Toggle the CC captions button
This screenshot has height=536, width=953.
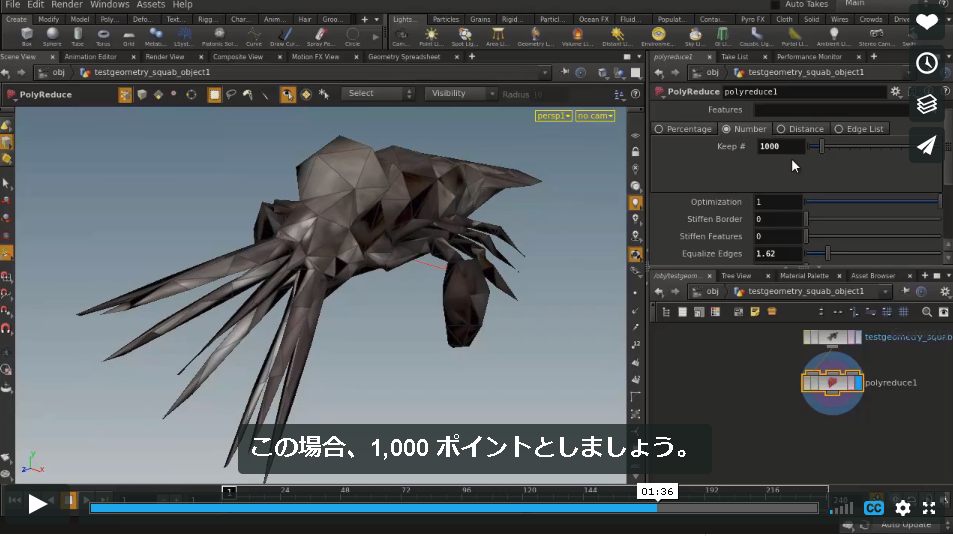[x=873, y=508]
